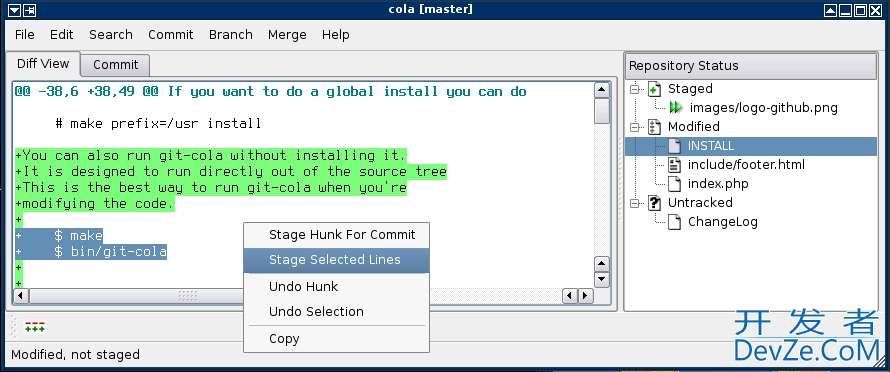The width and height of the screenshot is (890, 372).
Task: Click the red/green diff status icon
Action: (35, 327)
